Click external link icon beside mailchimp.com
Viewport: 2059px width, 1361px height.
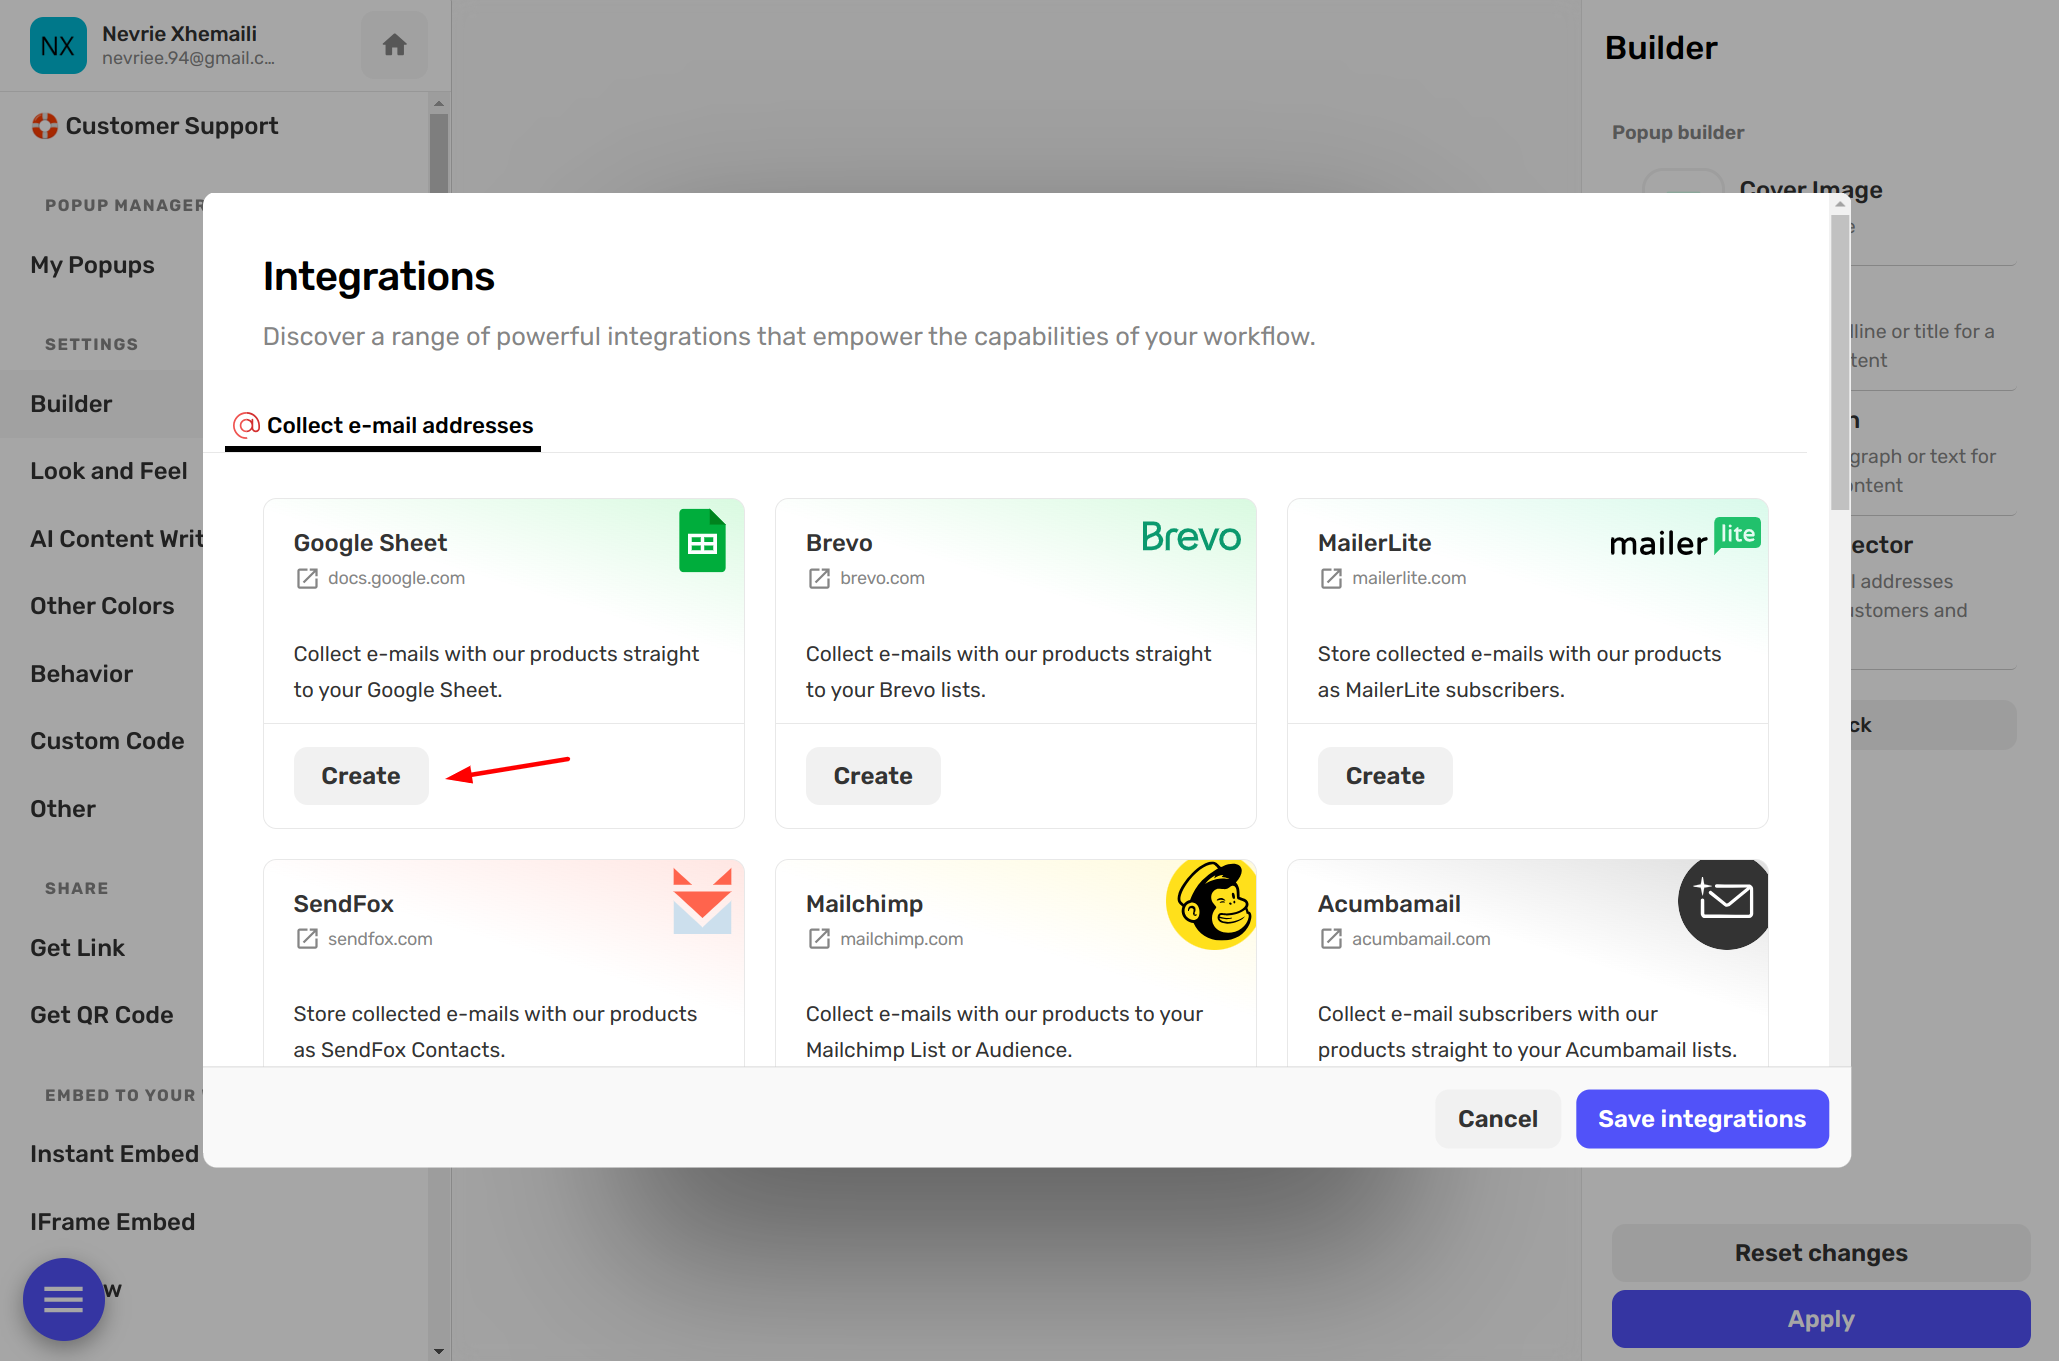819,939
